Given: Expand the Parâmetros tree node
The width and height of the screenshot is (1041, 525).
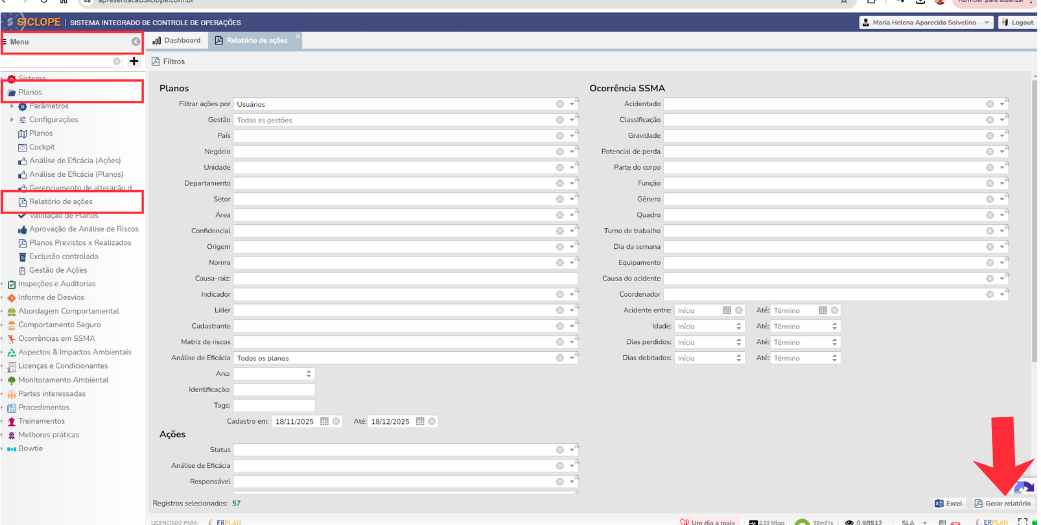Looking at the screenshot, I should [x=12, y=106].
